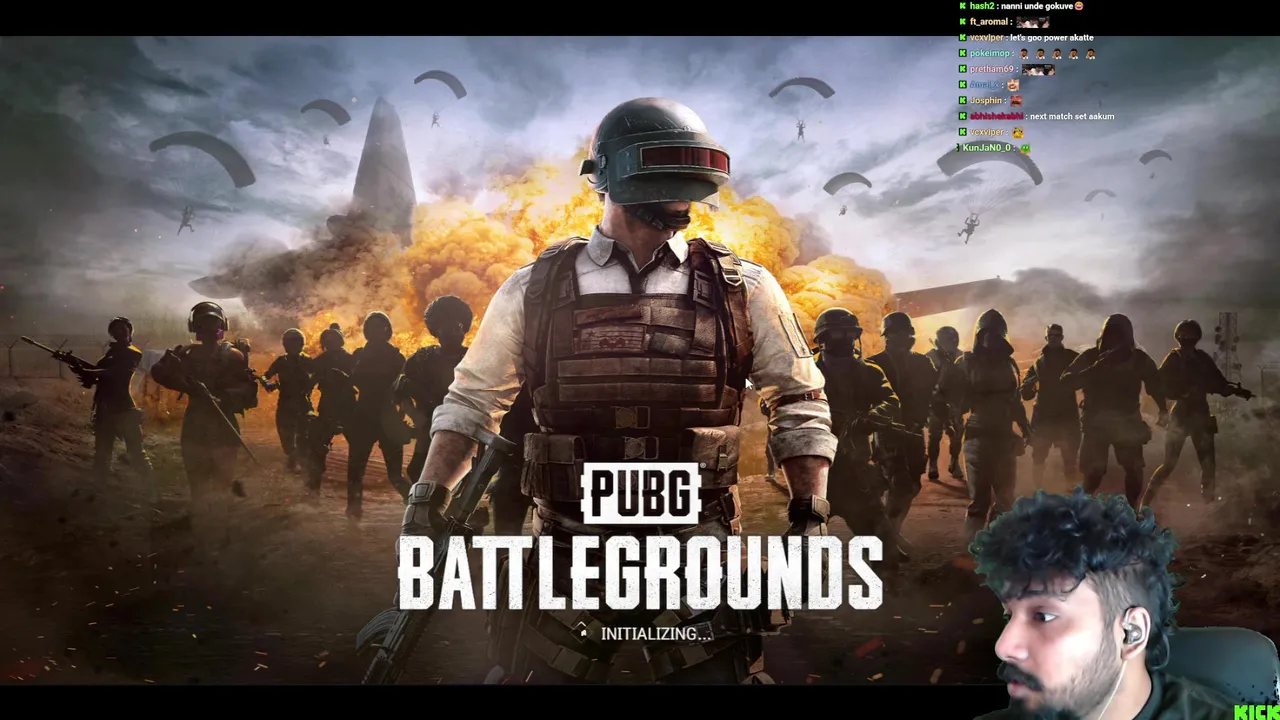Click the PUBG logo box
1280x720 pixels.
point(640,494)
